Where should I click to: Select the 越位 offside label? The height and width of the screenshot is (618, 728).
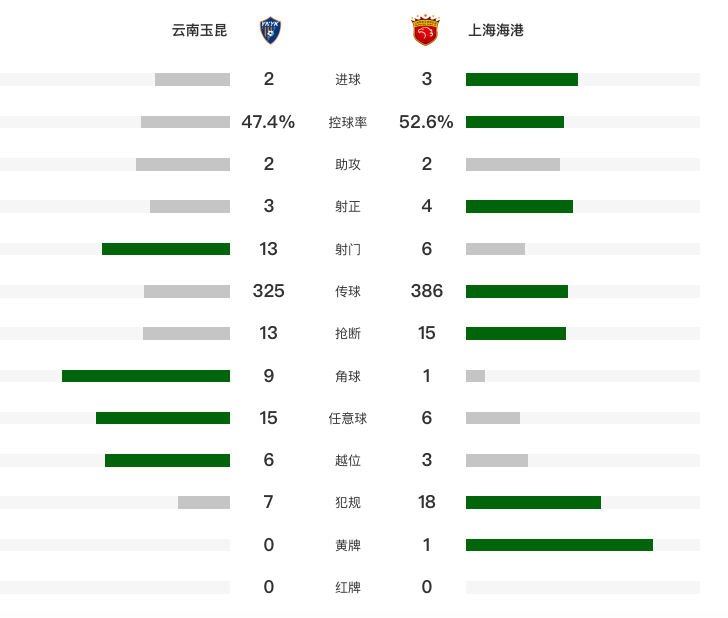pos(348,460)
